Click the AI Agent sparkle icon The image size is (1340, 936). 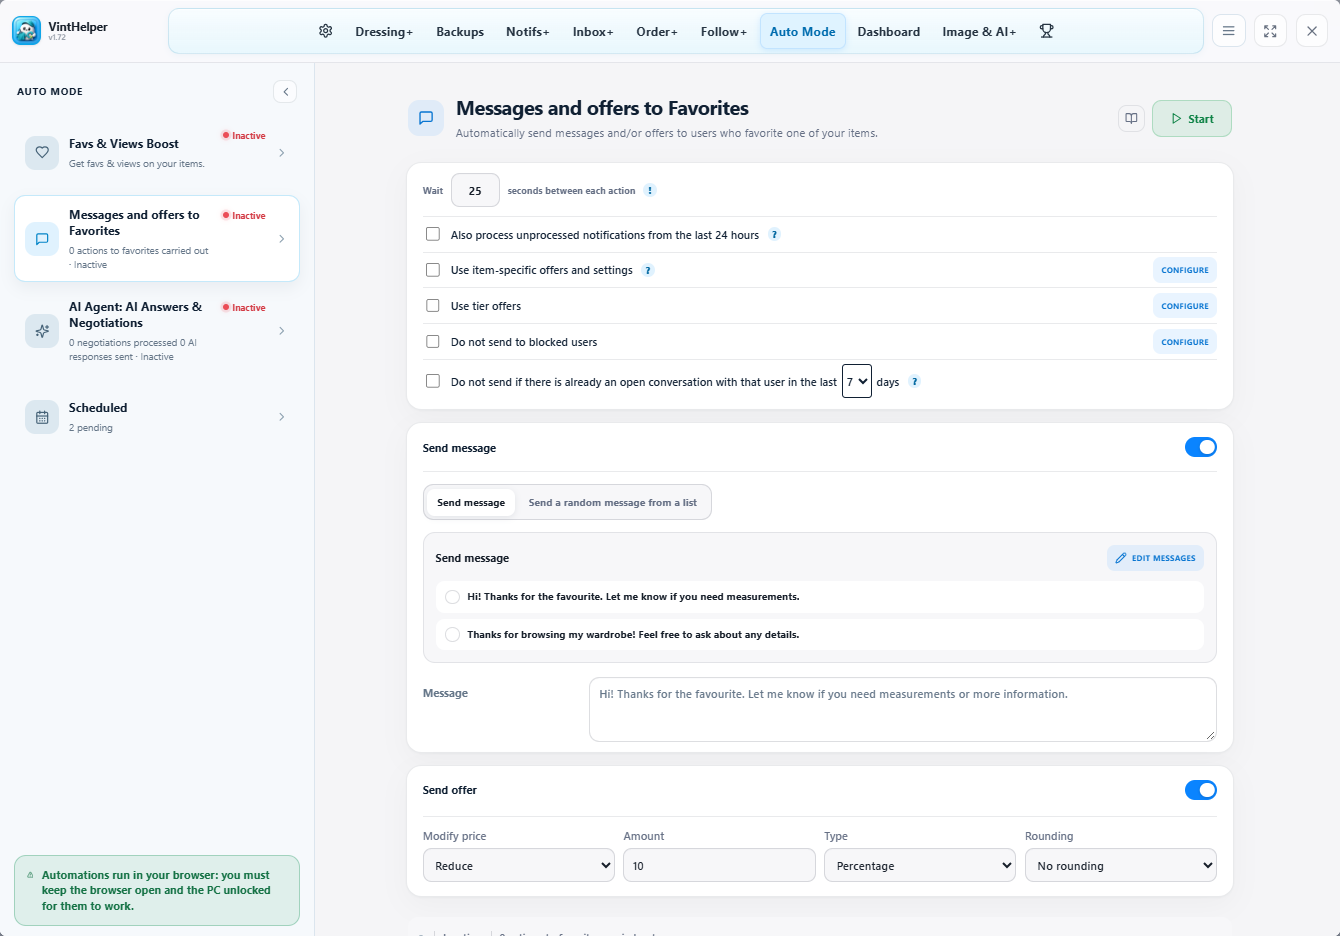(42, 331)
